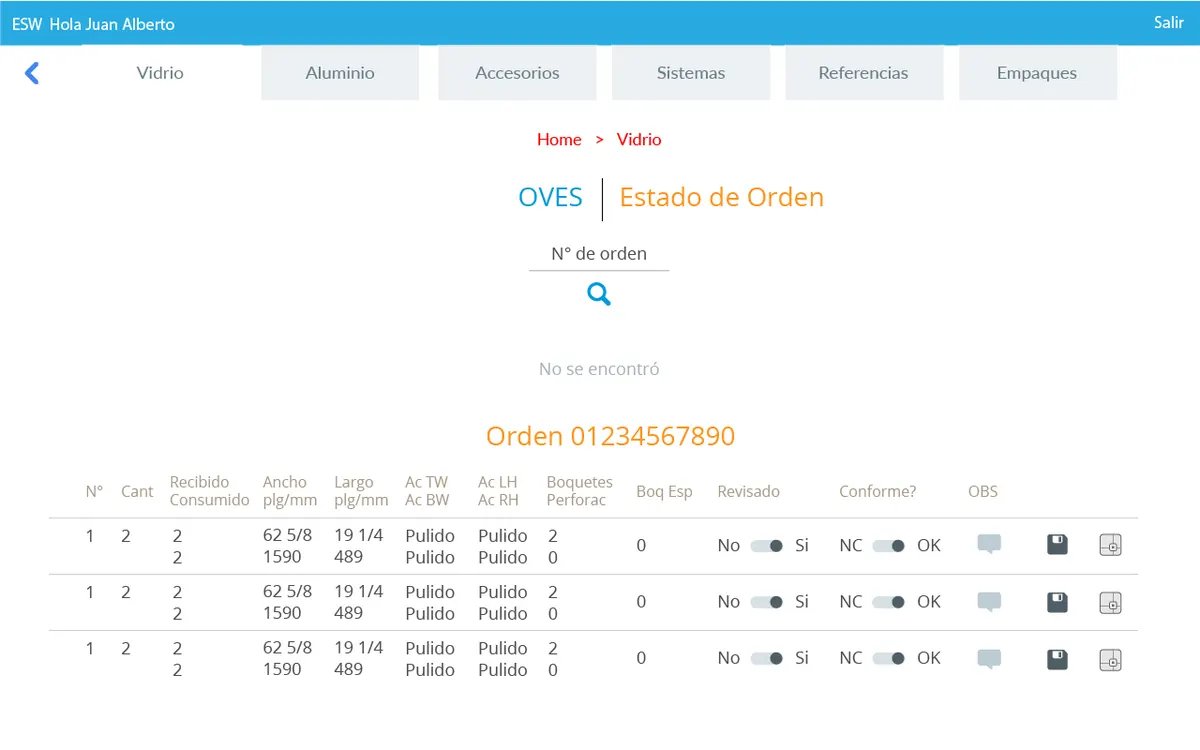Open the comment bubble in the second row
The width and height of the screenshot is (1200, 750).
click(989, 602)
